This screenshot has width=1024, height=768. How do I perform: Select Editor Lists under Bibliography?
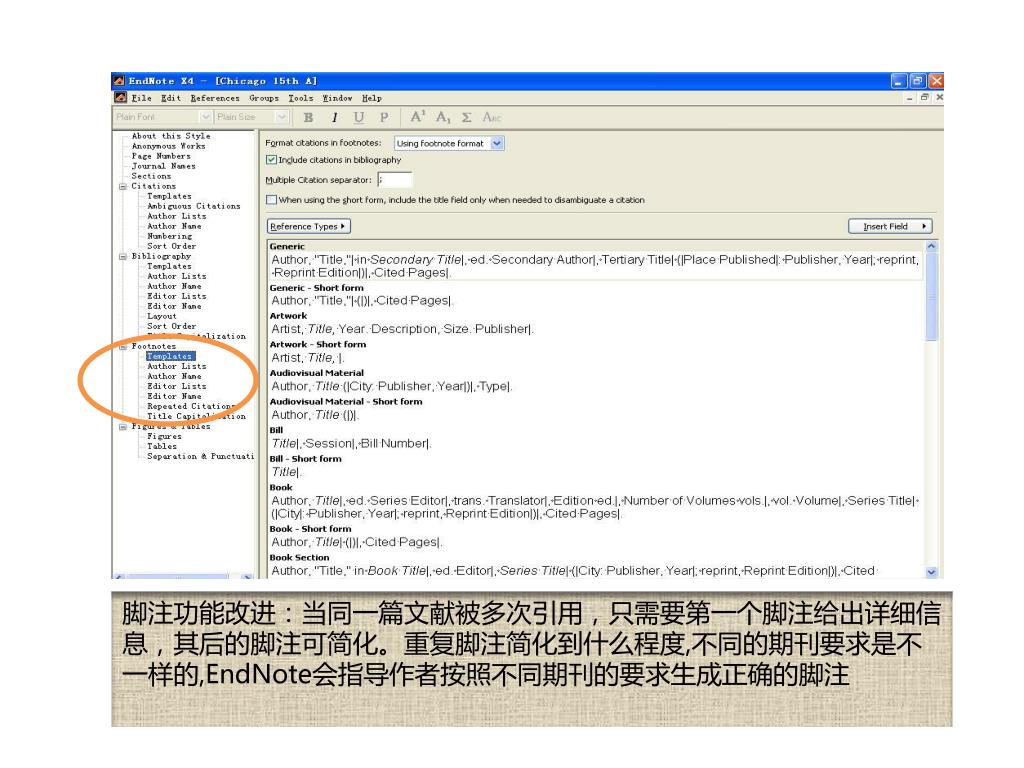pos(176,296)
